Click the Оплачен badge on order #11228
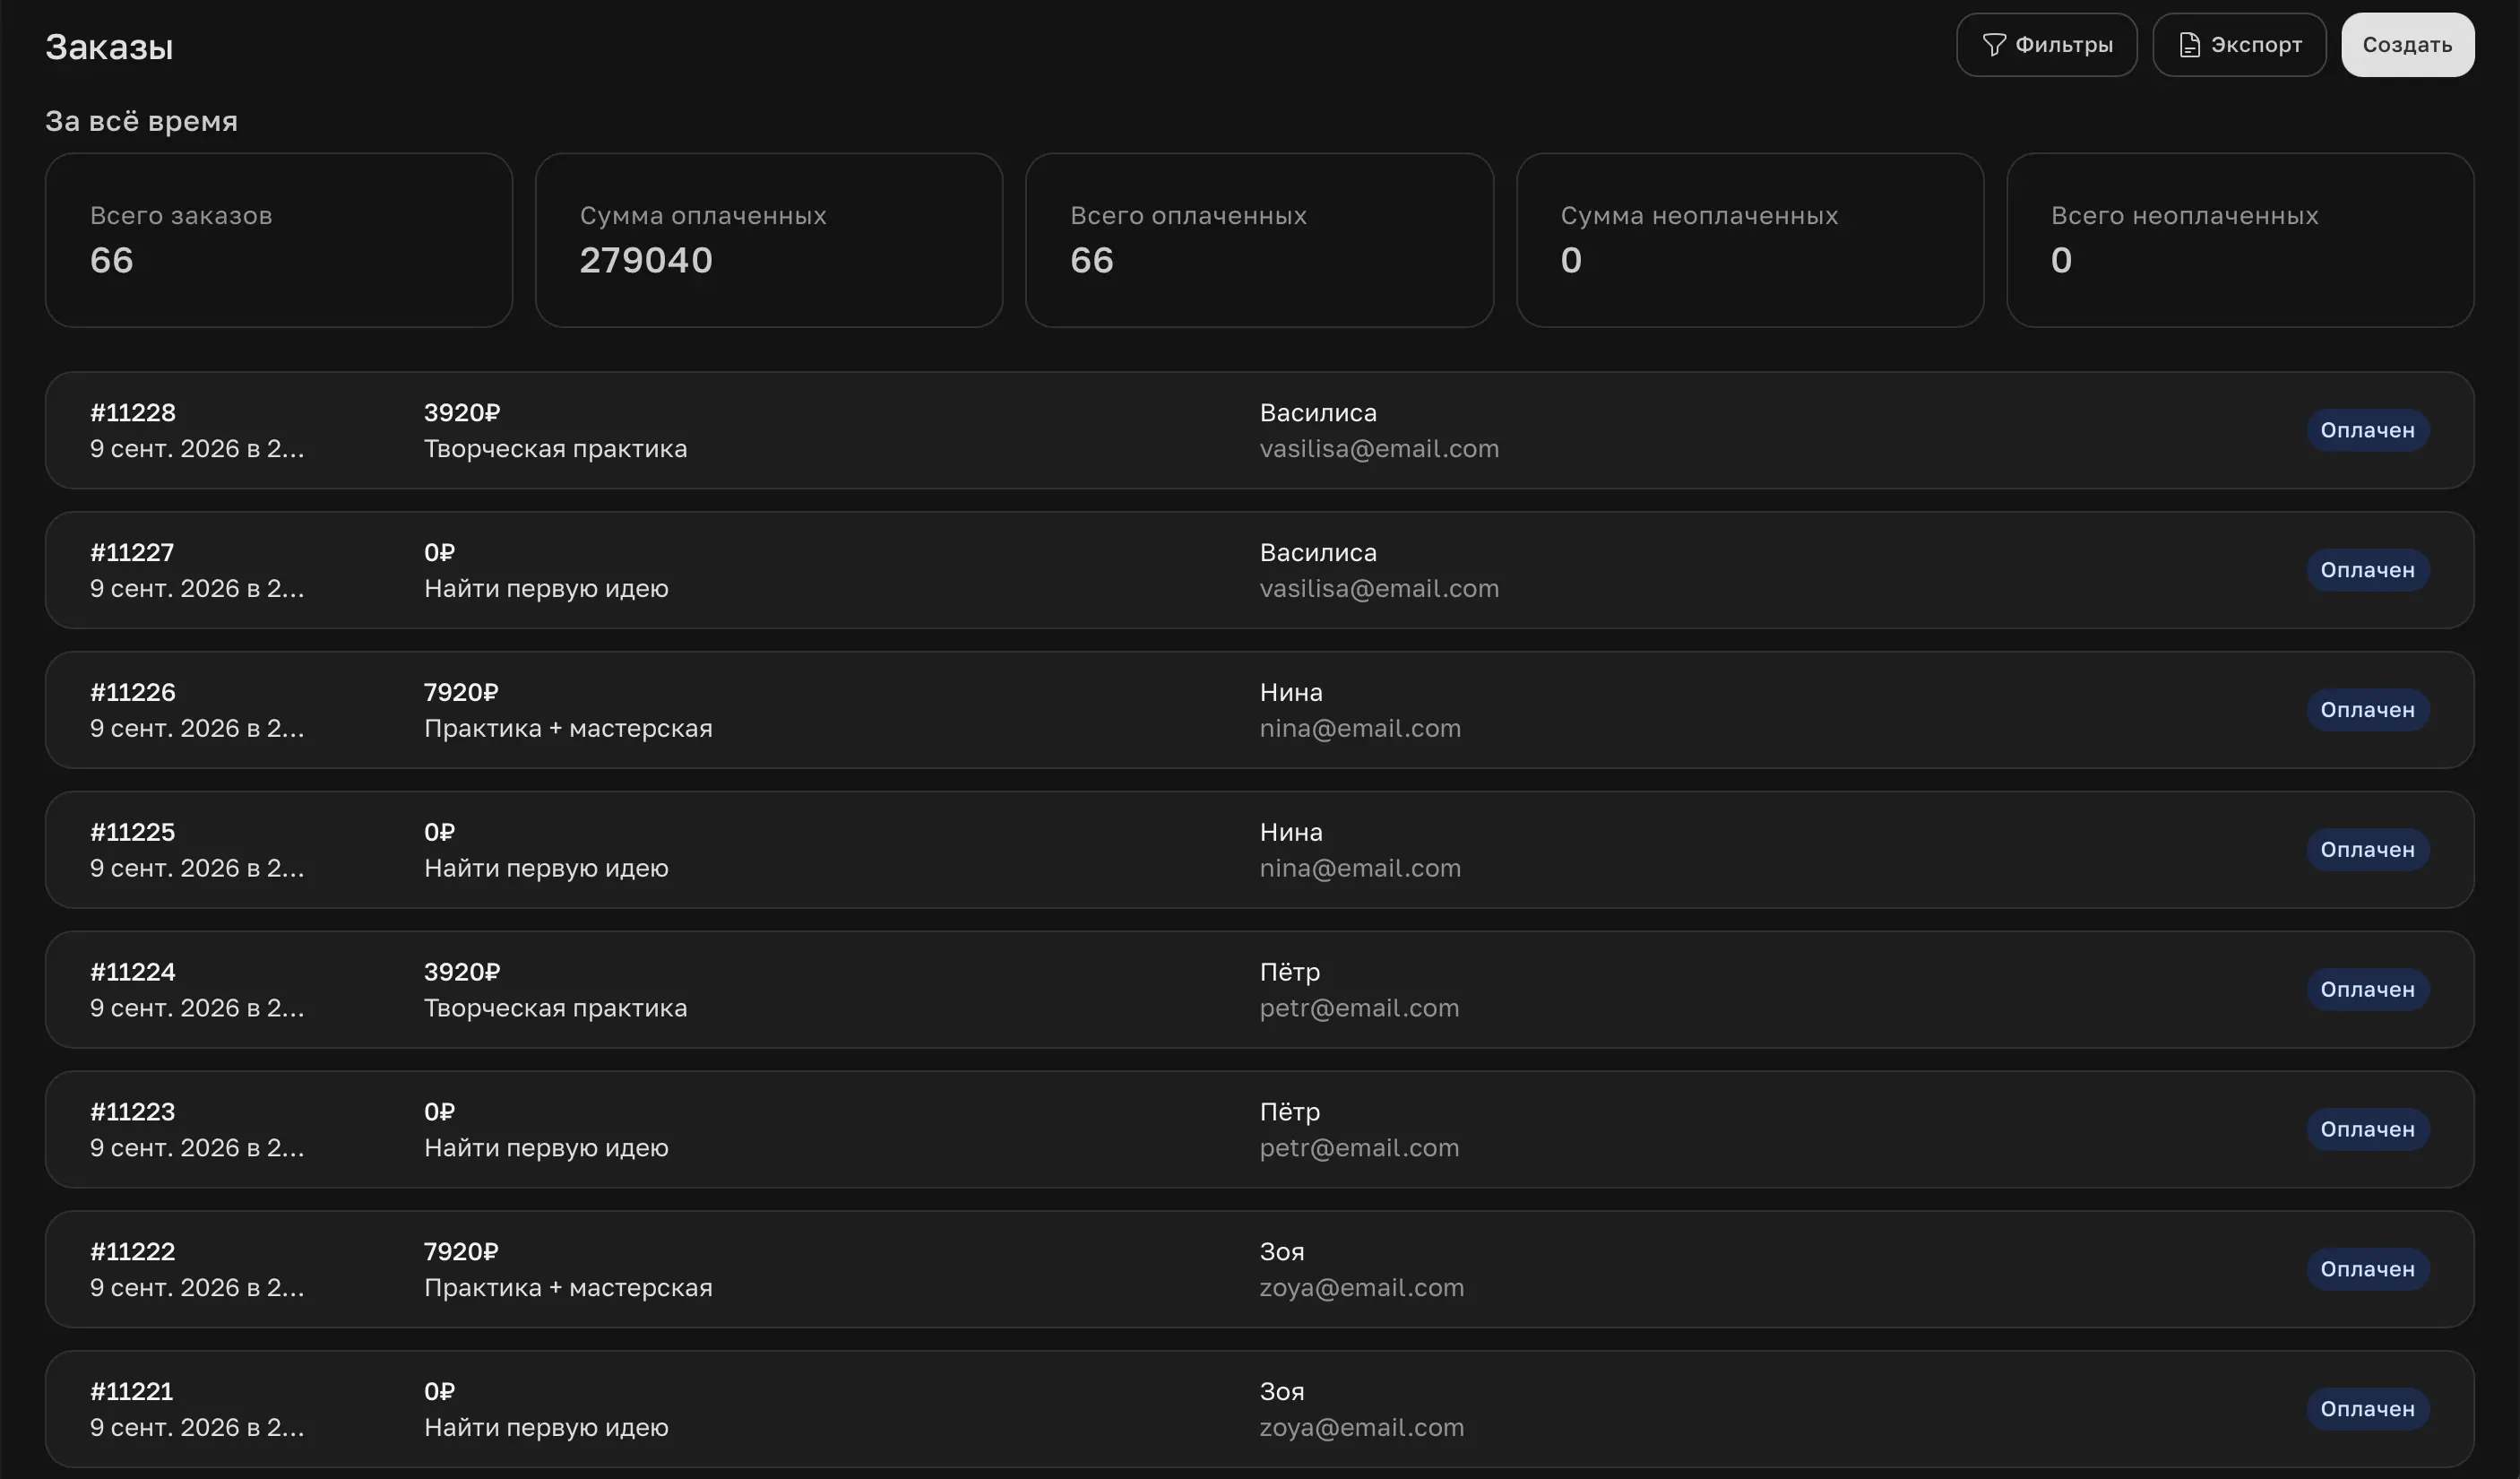Viewport: 2520px width, 1479px height. click(2367, 430)
